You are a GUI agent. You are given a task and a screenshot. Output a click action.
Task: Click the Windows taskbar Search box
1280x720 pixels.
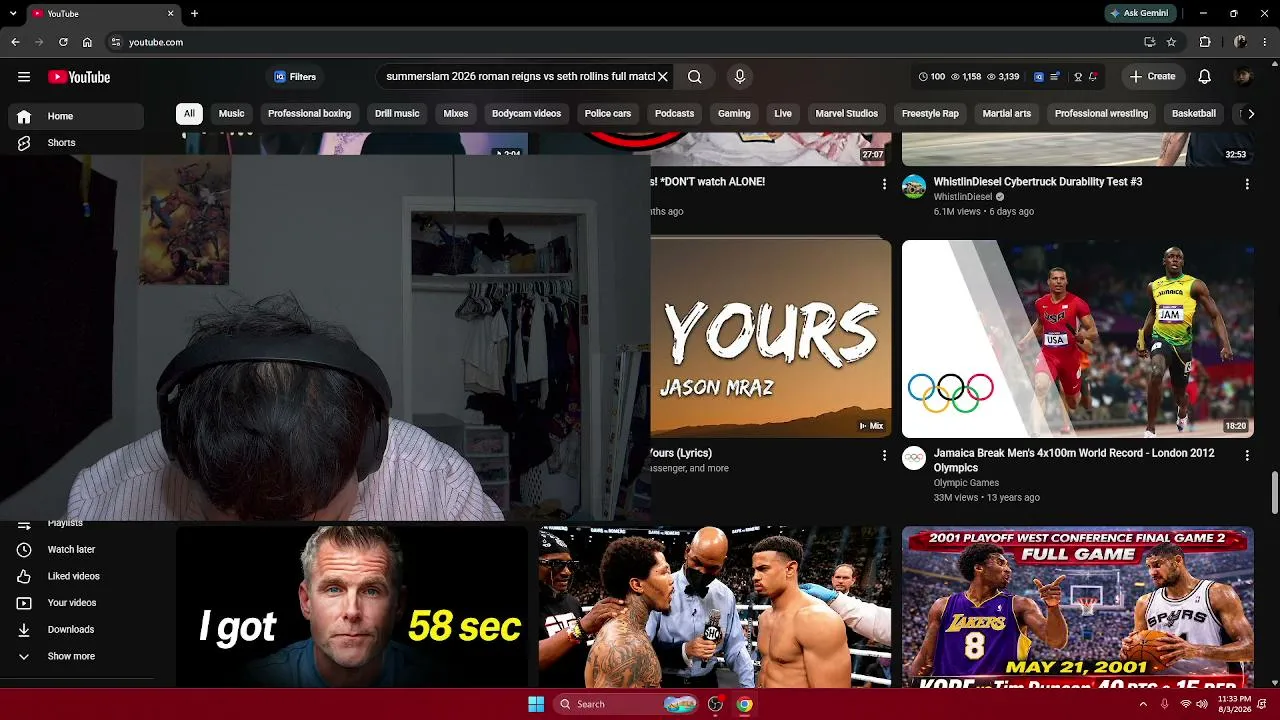(626, 704)
